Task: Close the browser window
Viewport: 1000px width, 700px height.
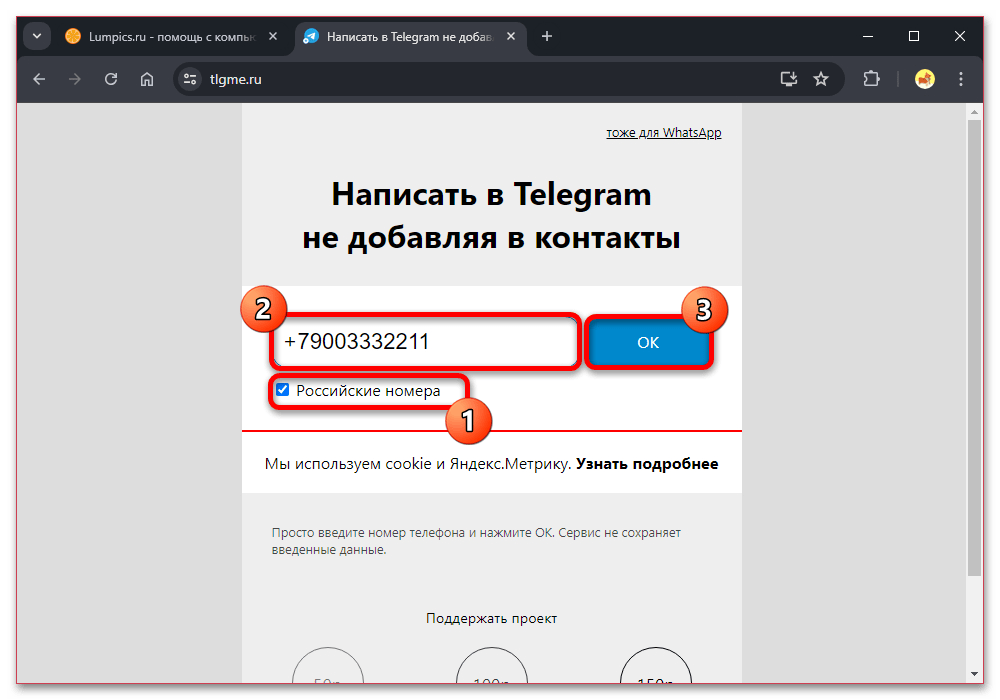Action: coord(960,36)
